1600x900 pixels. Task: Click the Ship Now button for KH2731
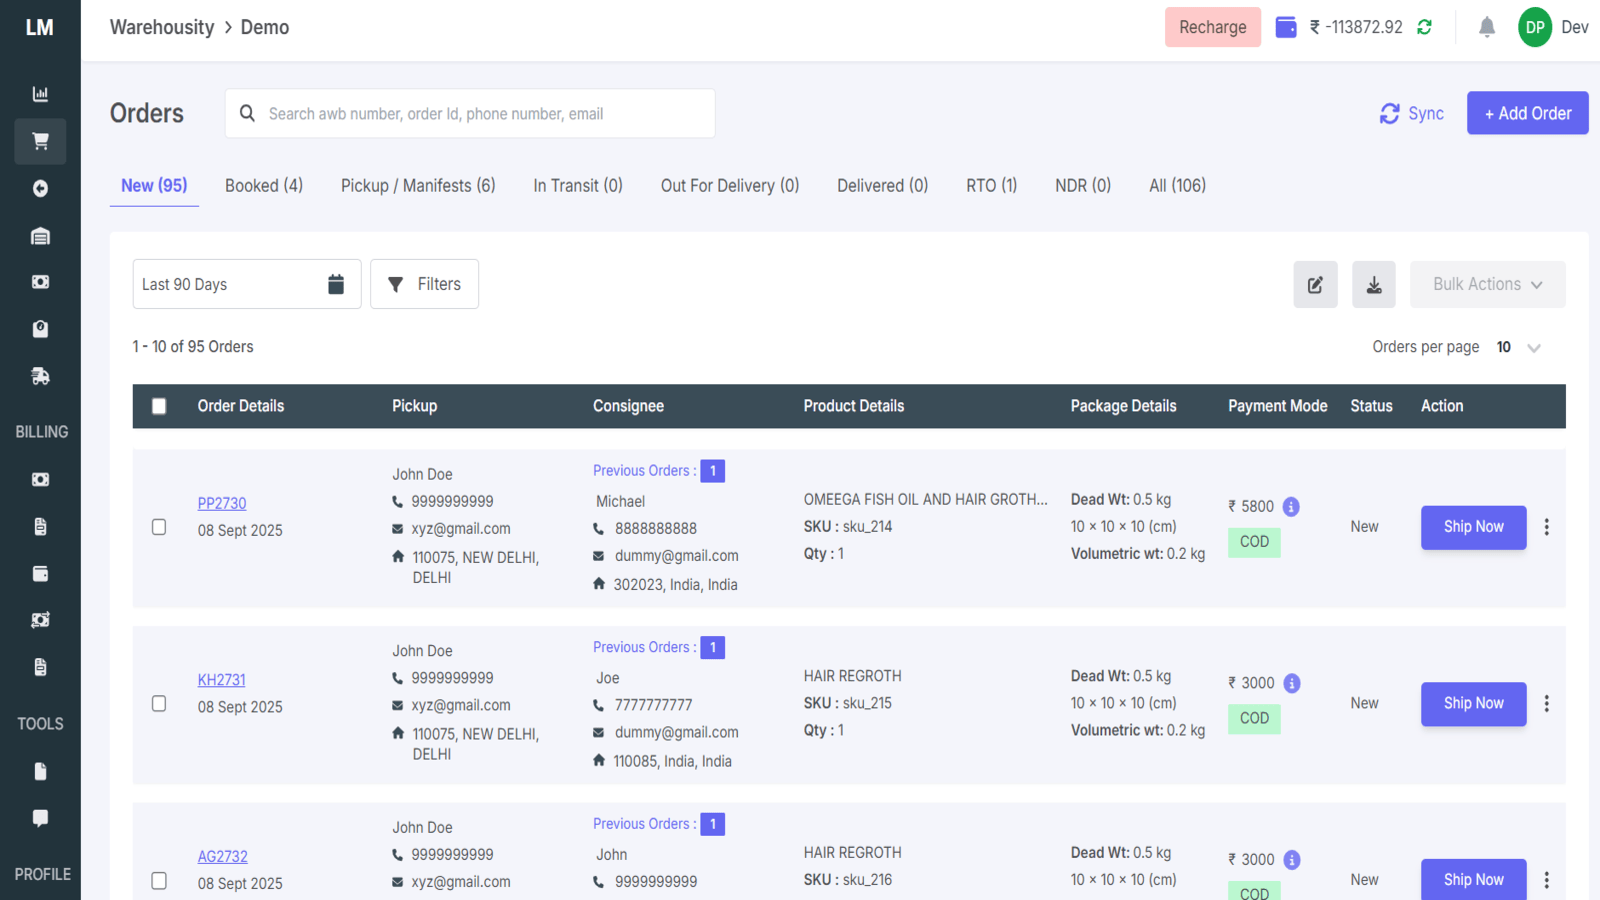(1473, 703)
